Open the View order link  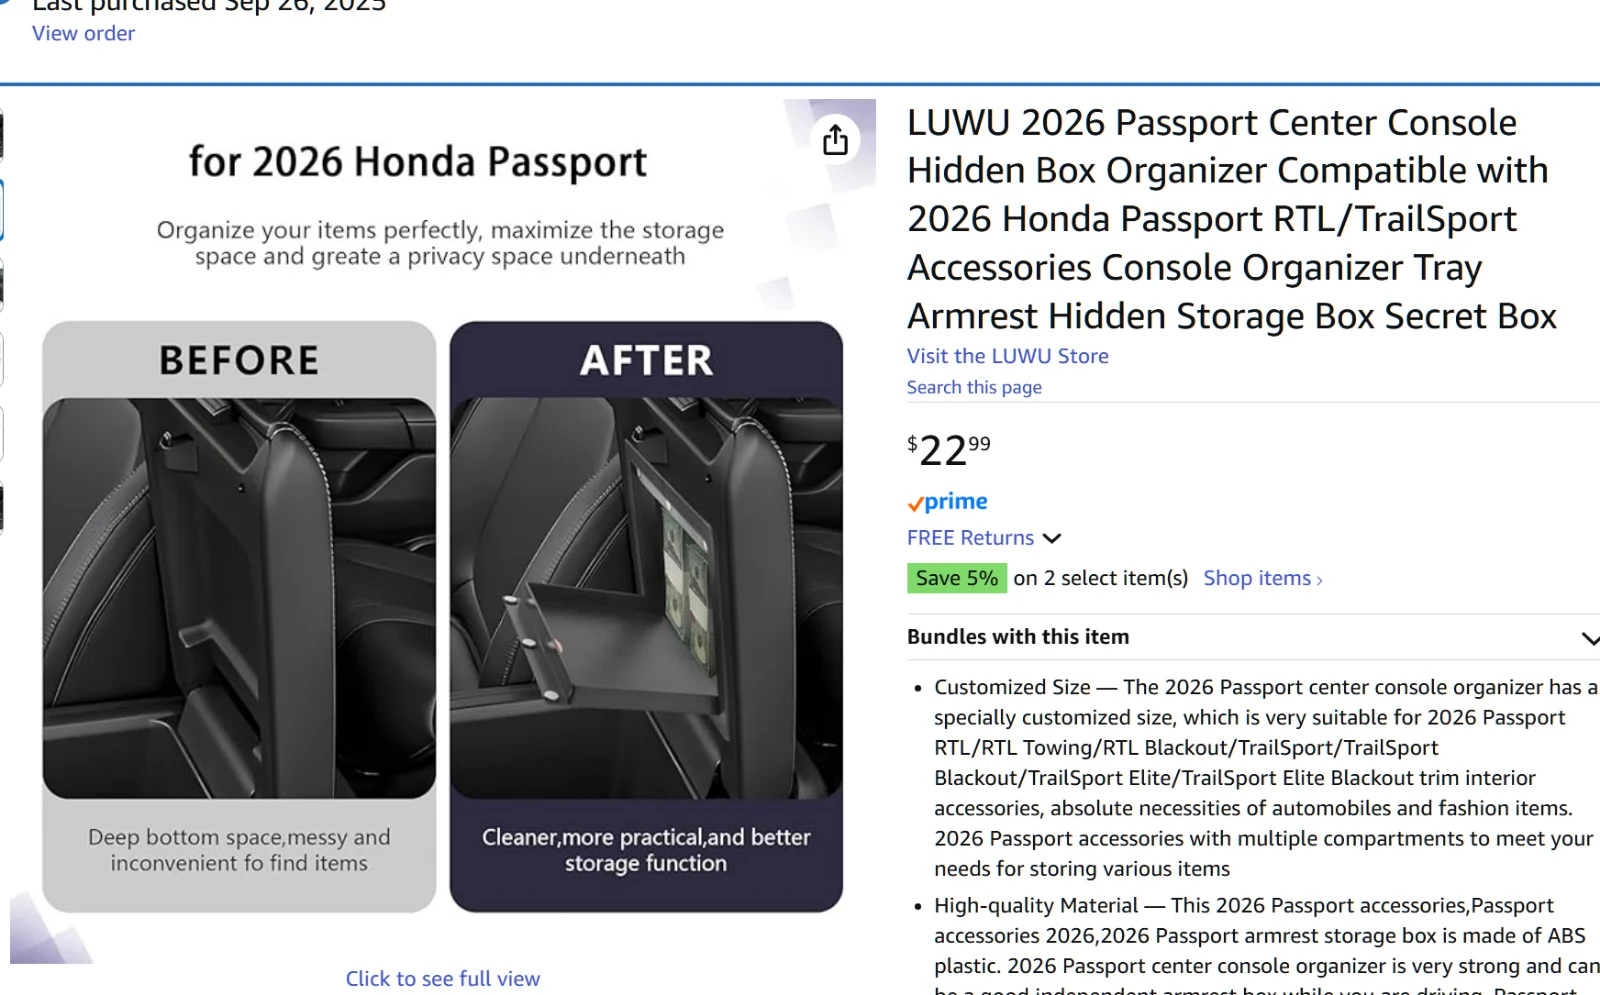[83, 33]
